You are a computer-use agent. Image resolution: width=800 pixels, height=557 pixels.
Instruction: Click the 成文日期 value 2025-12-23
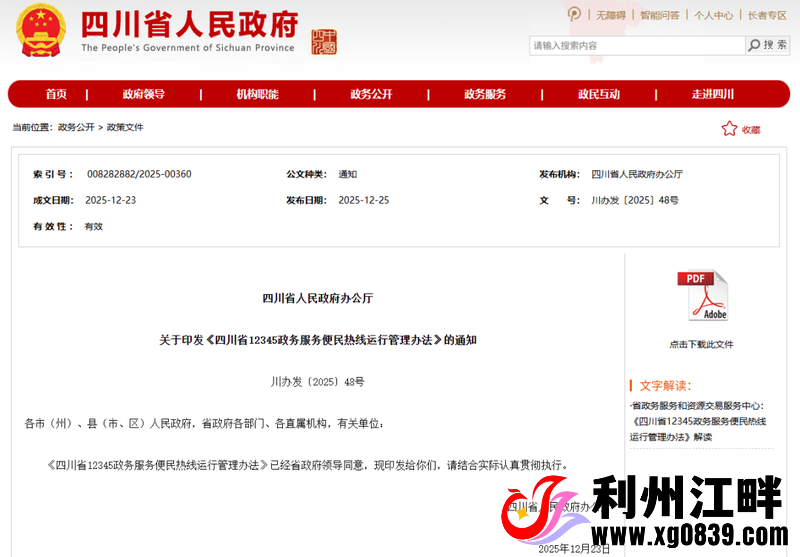pos(111,200)
